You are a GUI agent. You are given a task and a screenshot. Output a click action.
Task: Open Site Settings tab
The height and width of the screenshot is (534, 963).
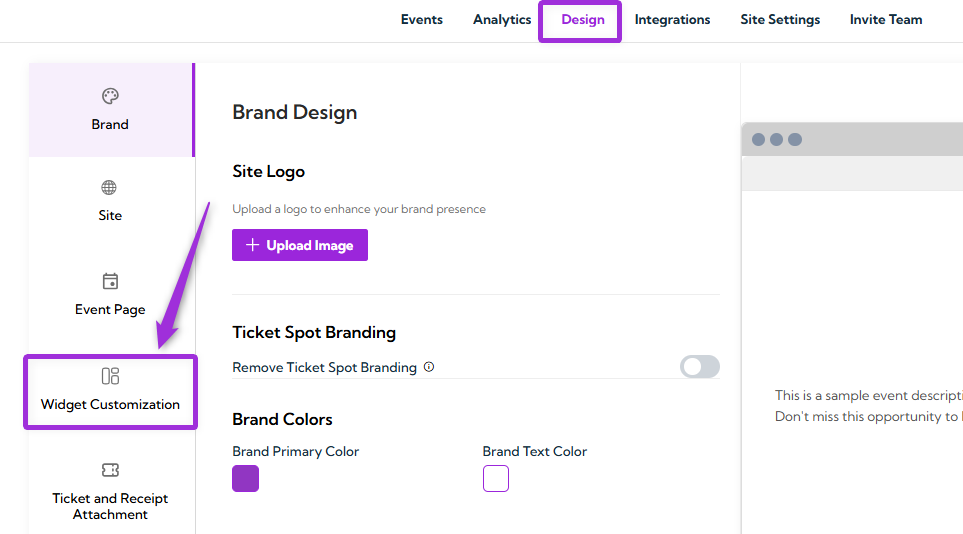(780, 20)
